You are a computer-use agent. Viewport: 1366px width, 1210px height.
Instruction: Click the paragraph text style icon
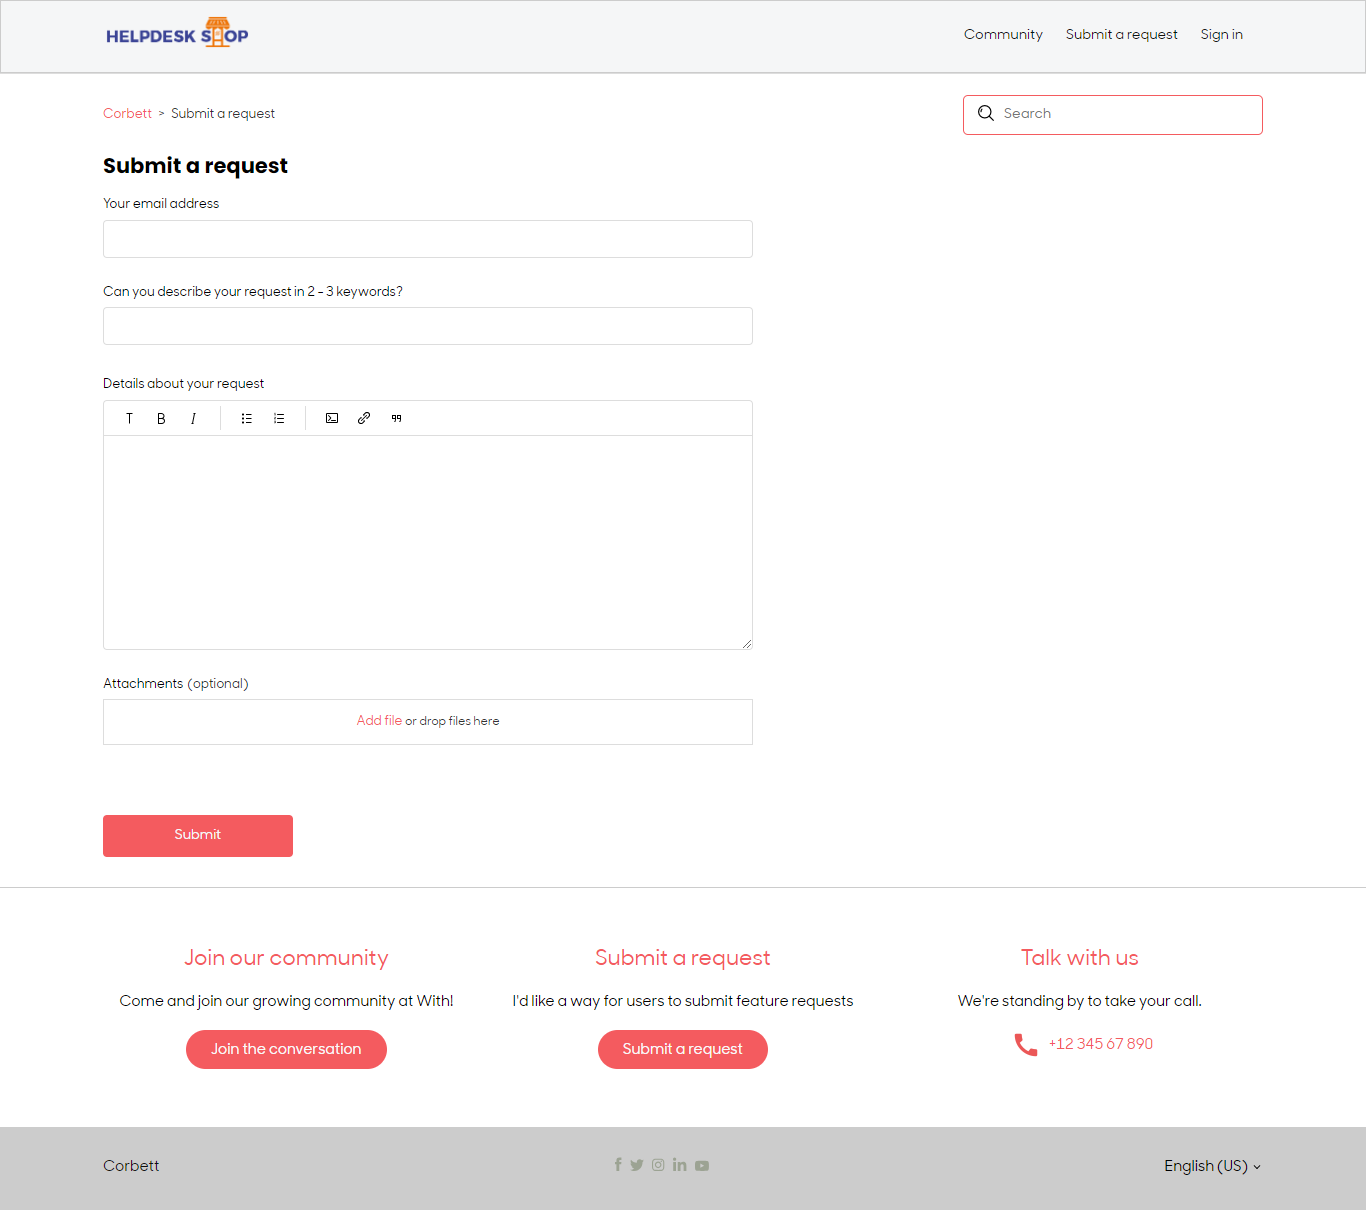[129, 419]
